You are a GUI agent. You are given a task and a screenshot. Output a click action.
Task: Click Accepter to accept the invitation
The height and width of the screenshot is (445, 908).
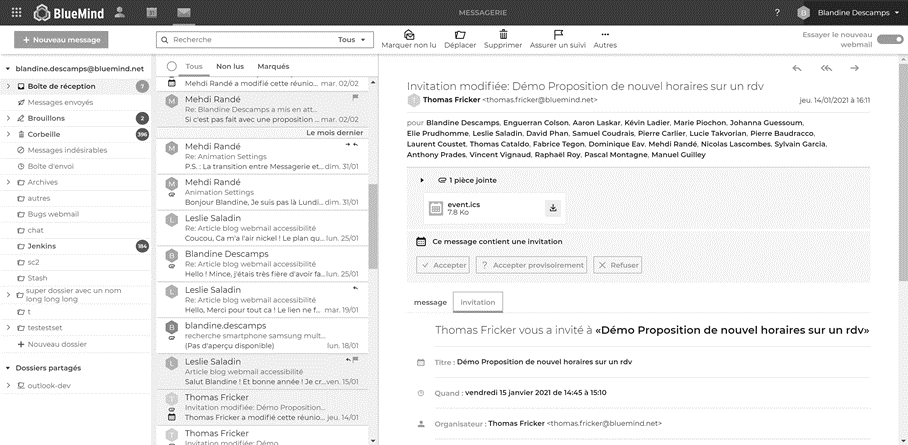click(442, 265)
